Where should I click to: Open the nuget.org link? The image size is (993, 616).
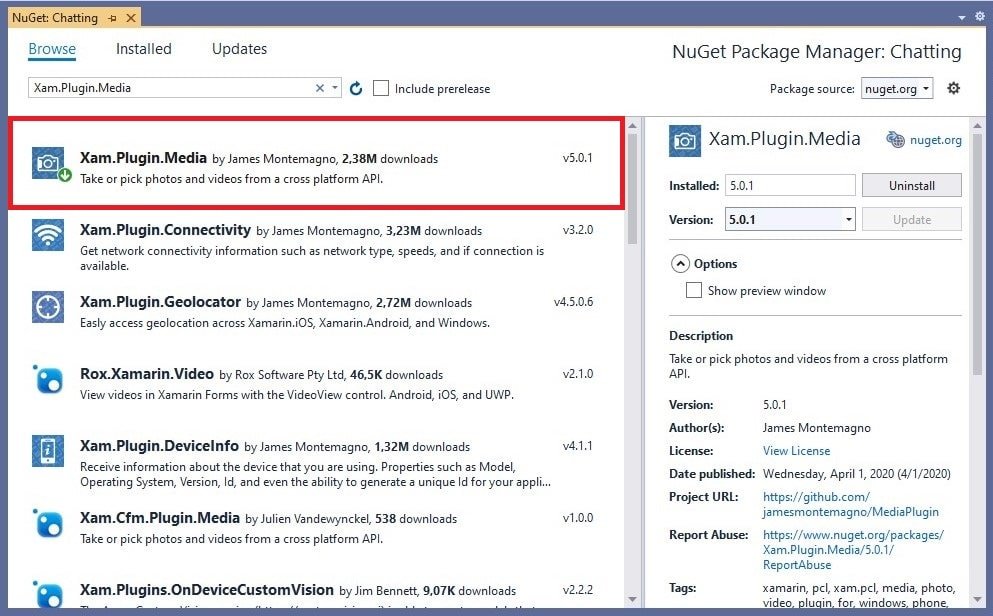[x=935, y=140]
